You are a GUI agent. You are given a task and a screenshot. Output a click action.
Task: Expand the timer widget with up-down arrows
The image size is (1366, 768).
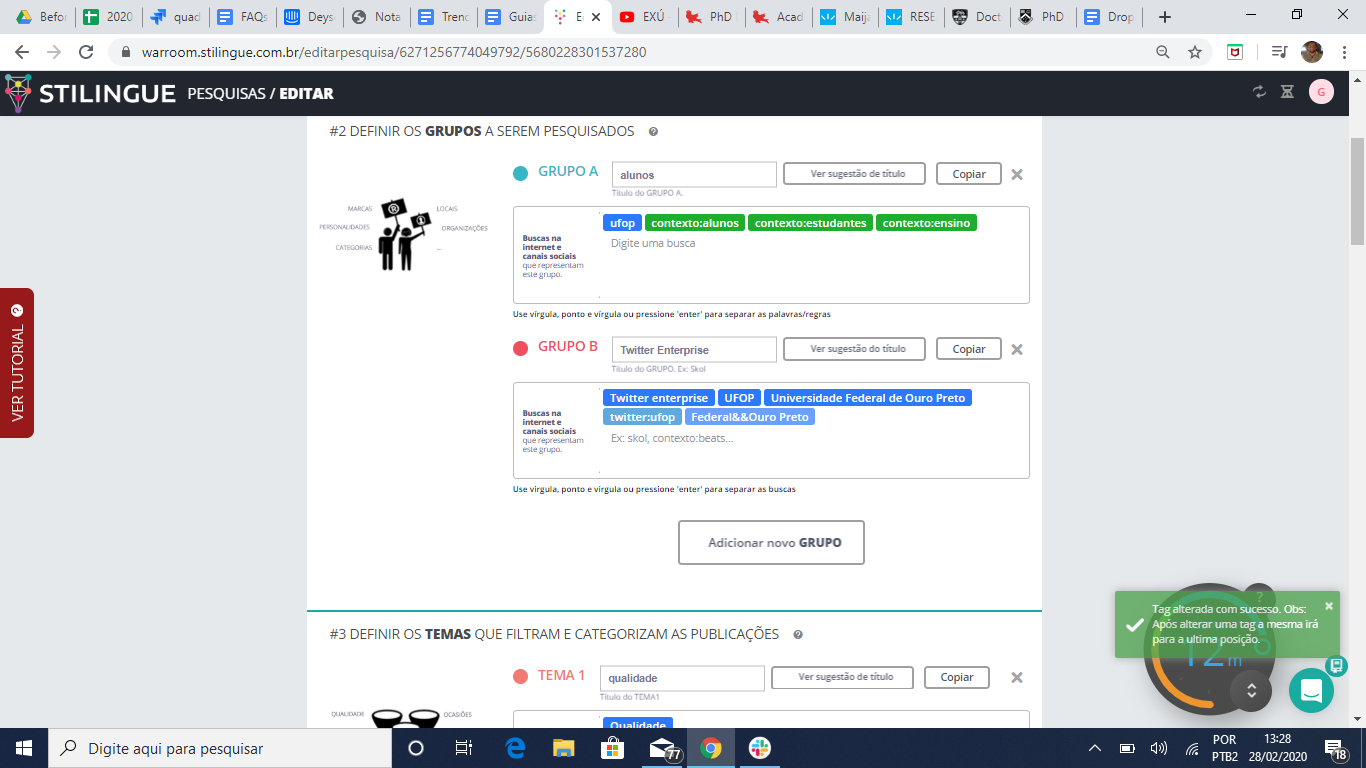(1250, 690)
